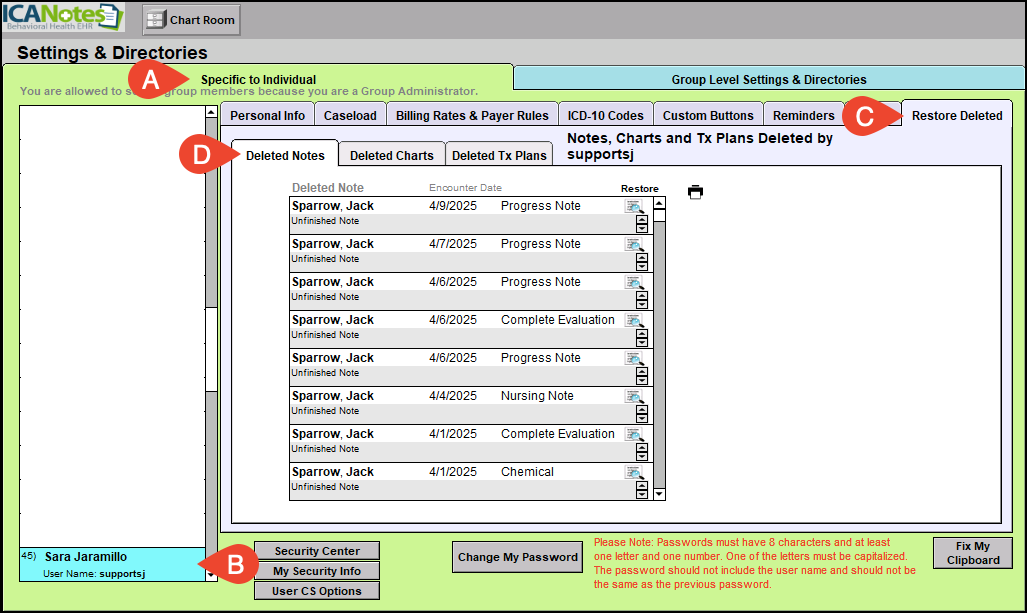Open the Security Center
The width and height of the screenshot is (1027, 613).
[x=317, y=551]
